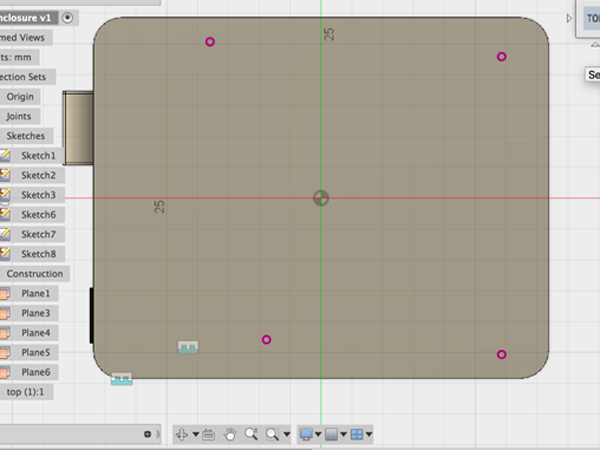Select the top (1):1 component

pos(25,392)
